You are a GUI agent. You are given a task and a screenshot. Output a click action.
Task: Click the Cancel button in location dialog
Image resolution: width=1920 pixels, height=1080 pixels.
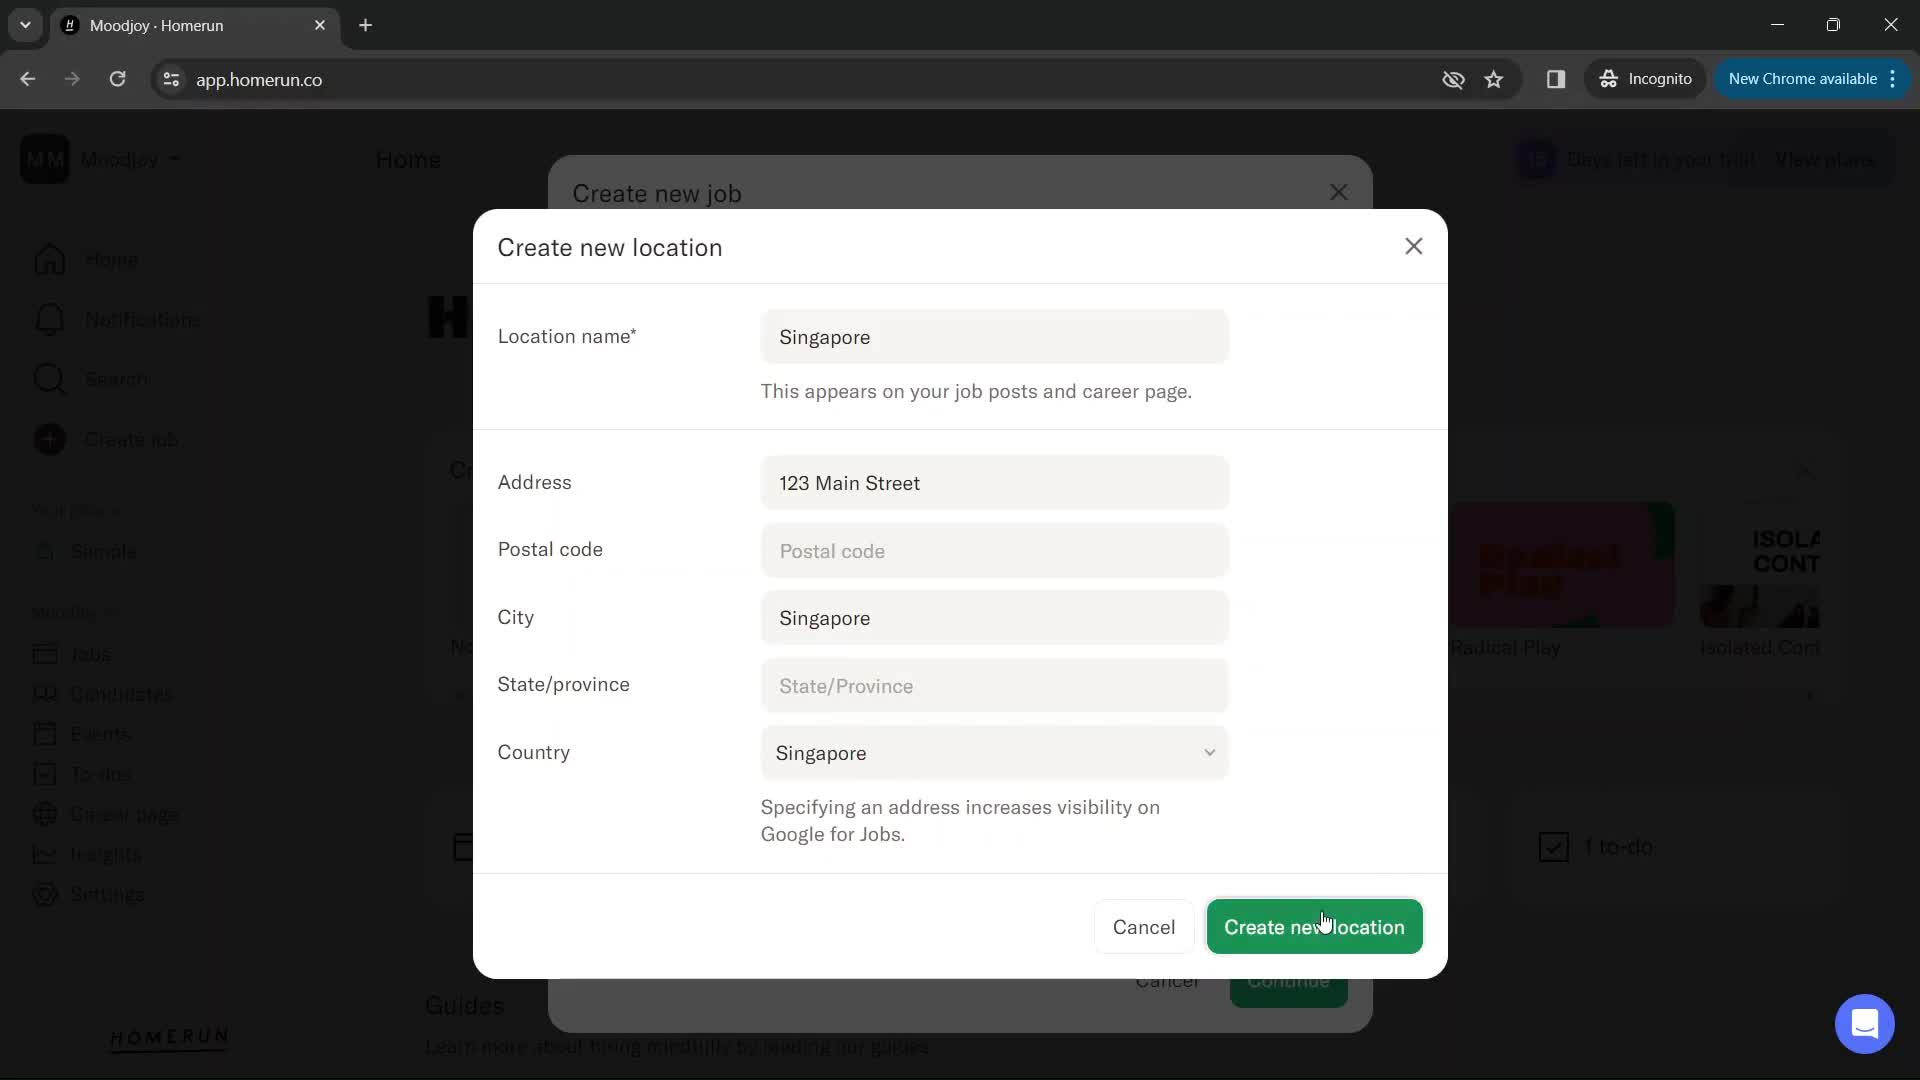[x=1144, y=927]
